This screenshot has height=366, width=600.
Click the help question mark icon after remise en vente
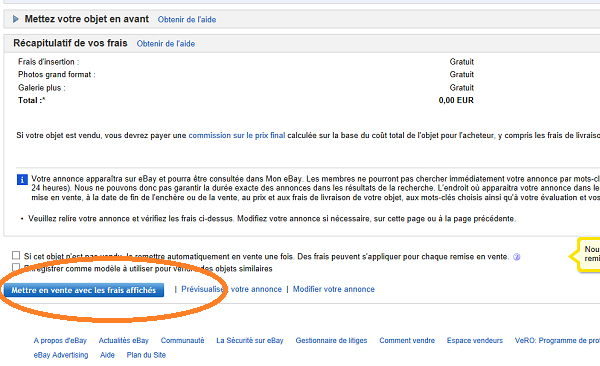click(x=517, y=257)
